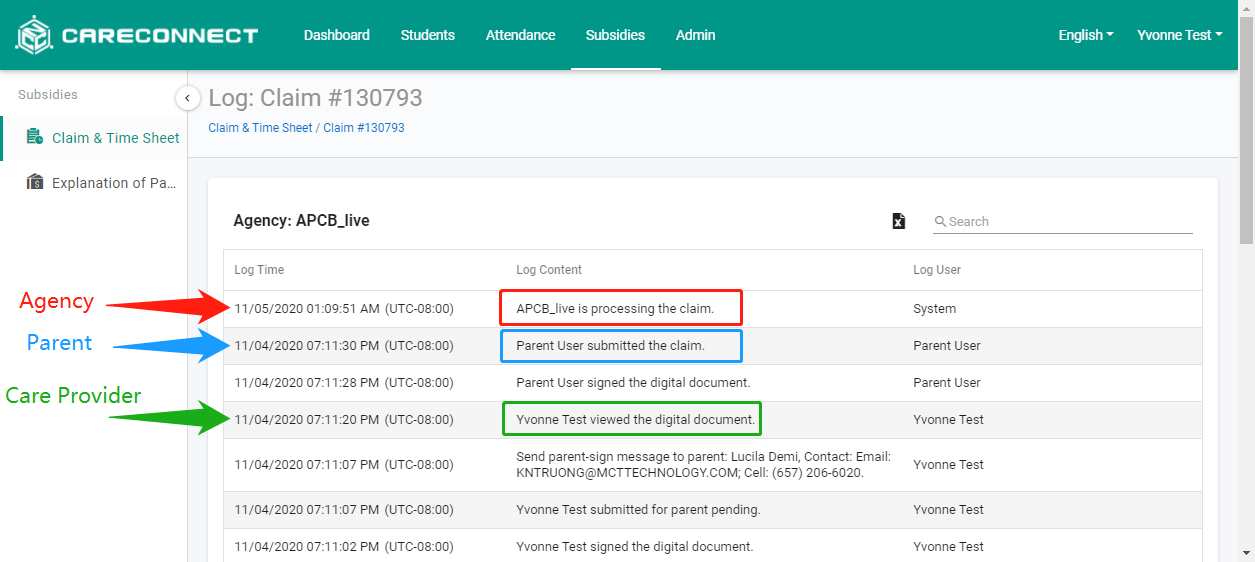Click the Explanation of Payment sidebar icon
The image size is (1255, 562).
(x=35, y=182)
